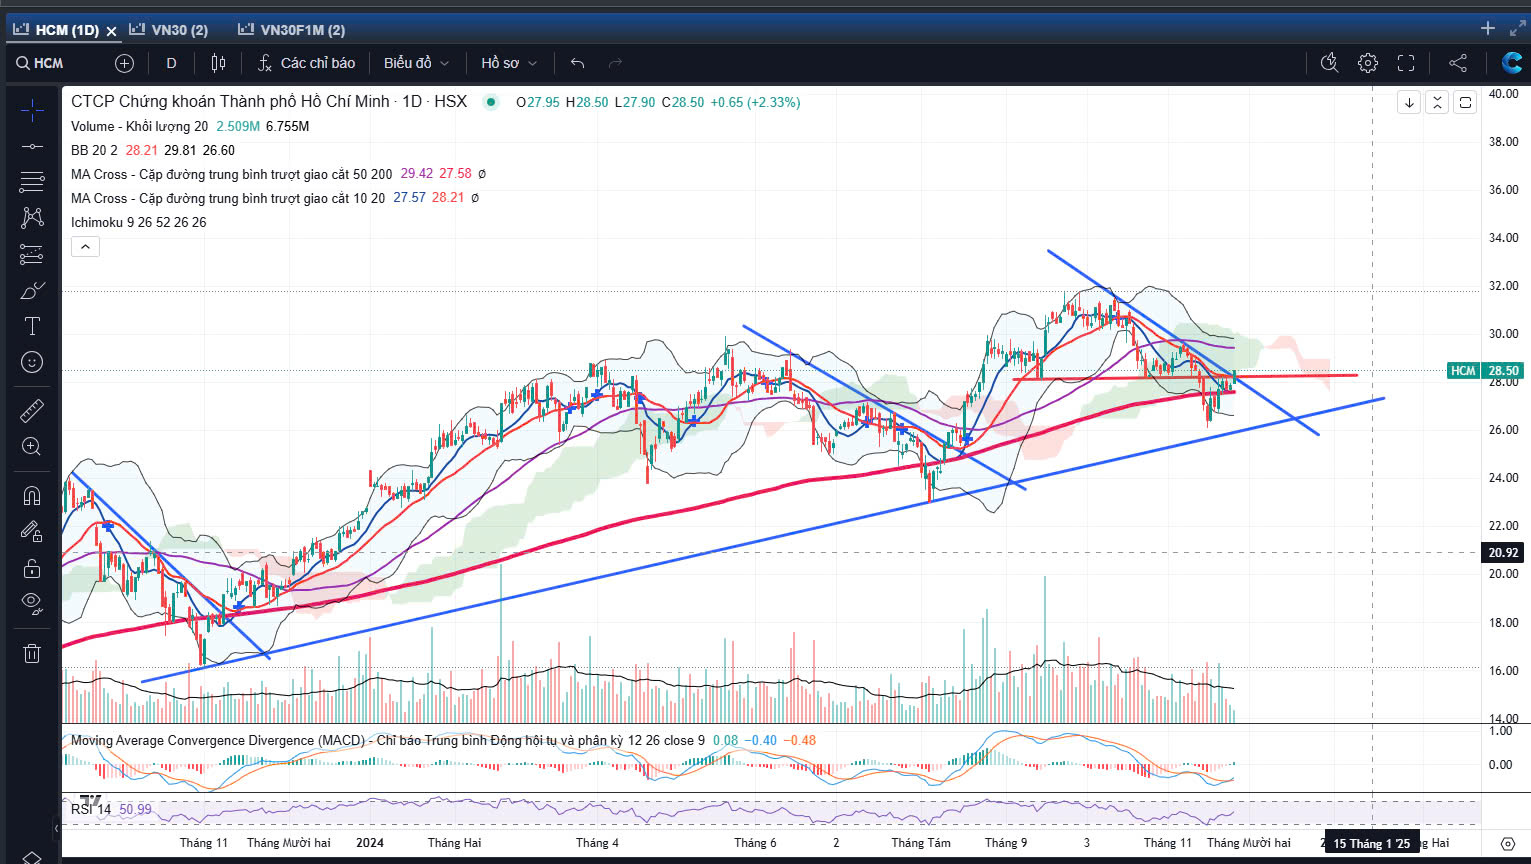Viewport: 1531px width, 864px height.
Task: Open the quick search icon
Action: click(x=1329, y=63)
